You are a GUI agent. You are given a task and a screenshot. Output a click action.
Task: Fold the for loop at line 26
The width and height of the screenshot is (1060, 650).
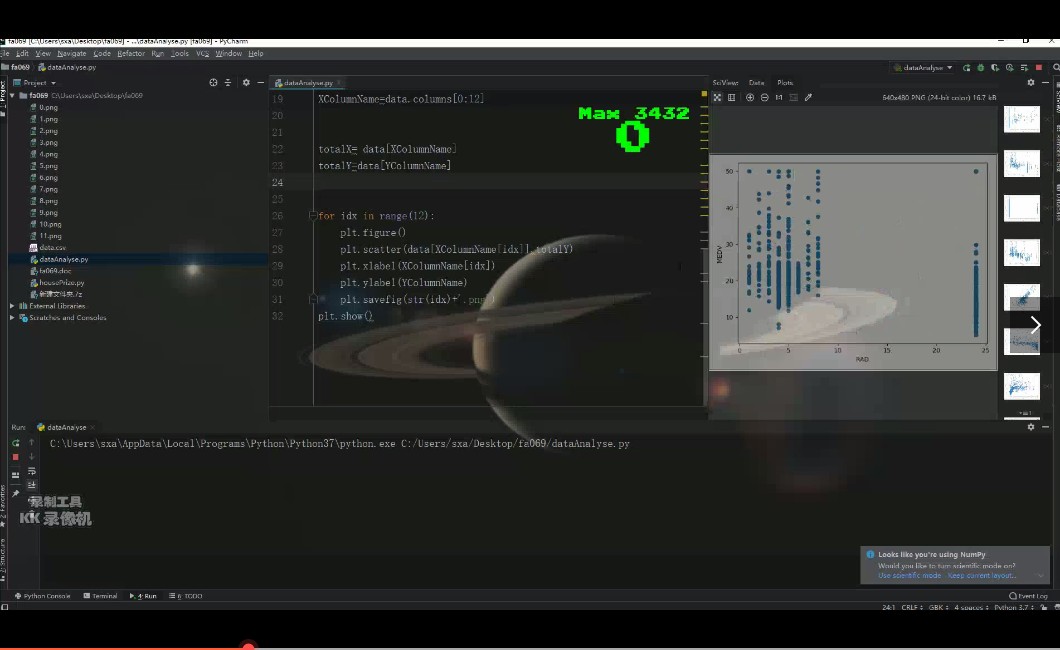click(x=312, y=216)
